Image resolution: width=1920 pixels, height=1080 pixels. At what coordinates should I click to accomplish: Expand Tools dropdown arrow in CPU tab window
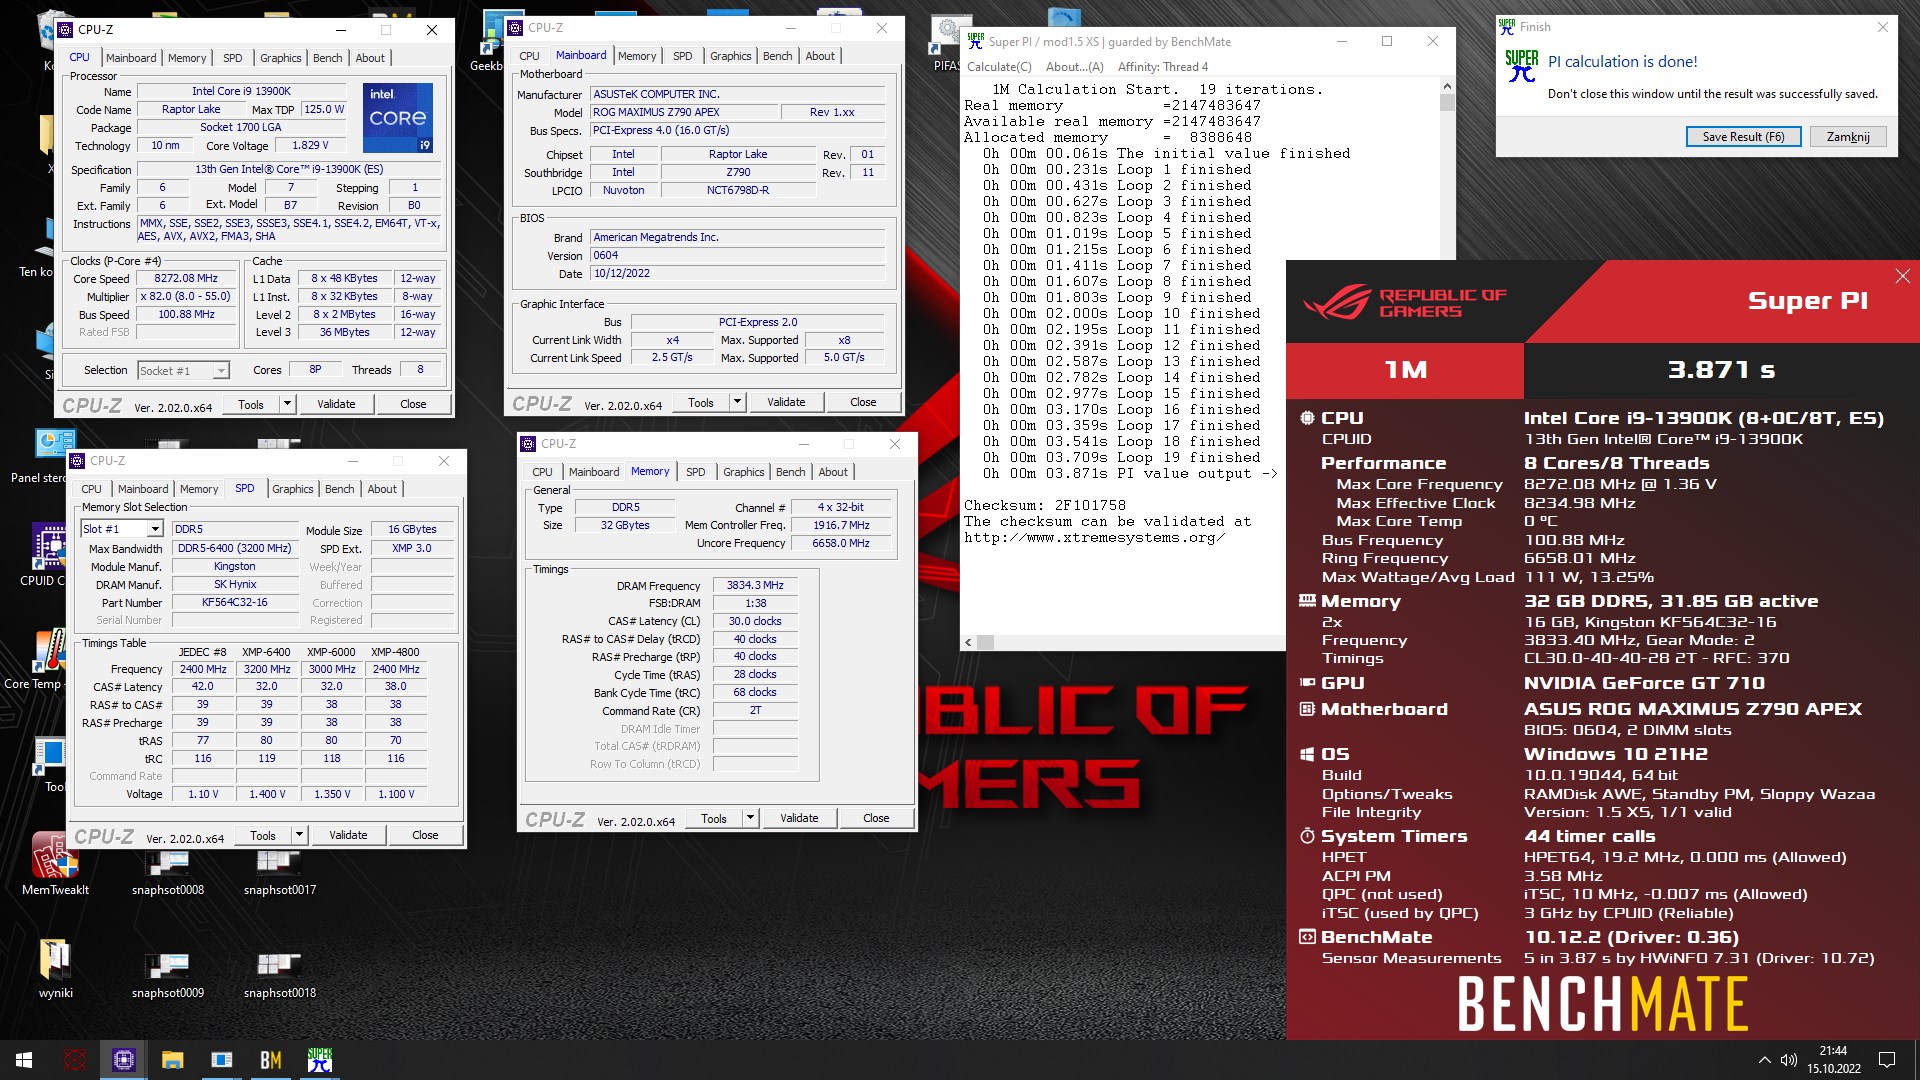287,404
